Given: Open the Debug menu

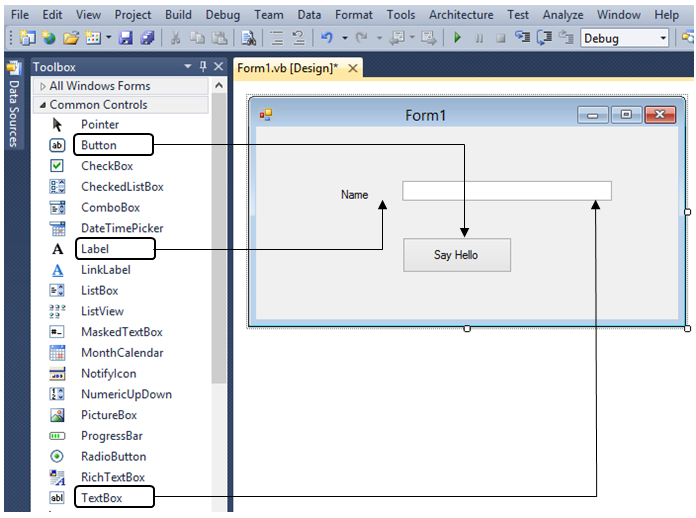Looking at the screenshot, I should [223, 15].
